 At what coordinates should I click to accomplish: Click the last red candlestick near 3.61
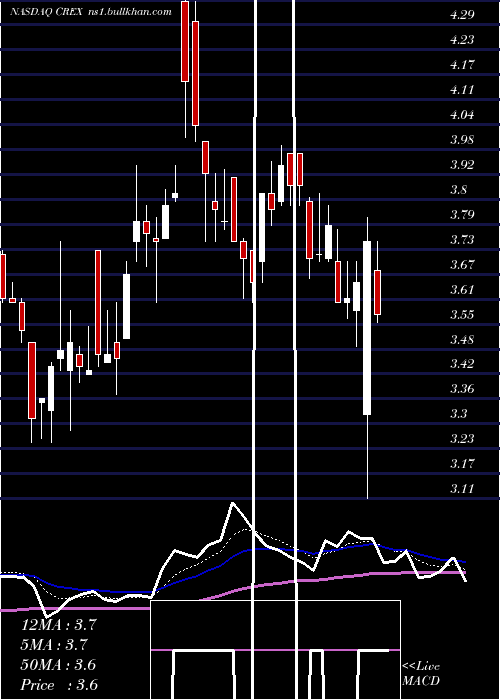coord(377,292)
